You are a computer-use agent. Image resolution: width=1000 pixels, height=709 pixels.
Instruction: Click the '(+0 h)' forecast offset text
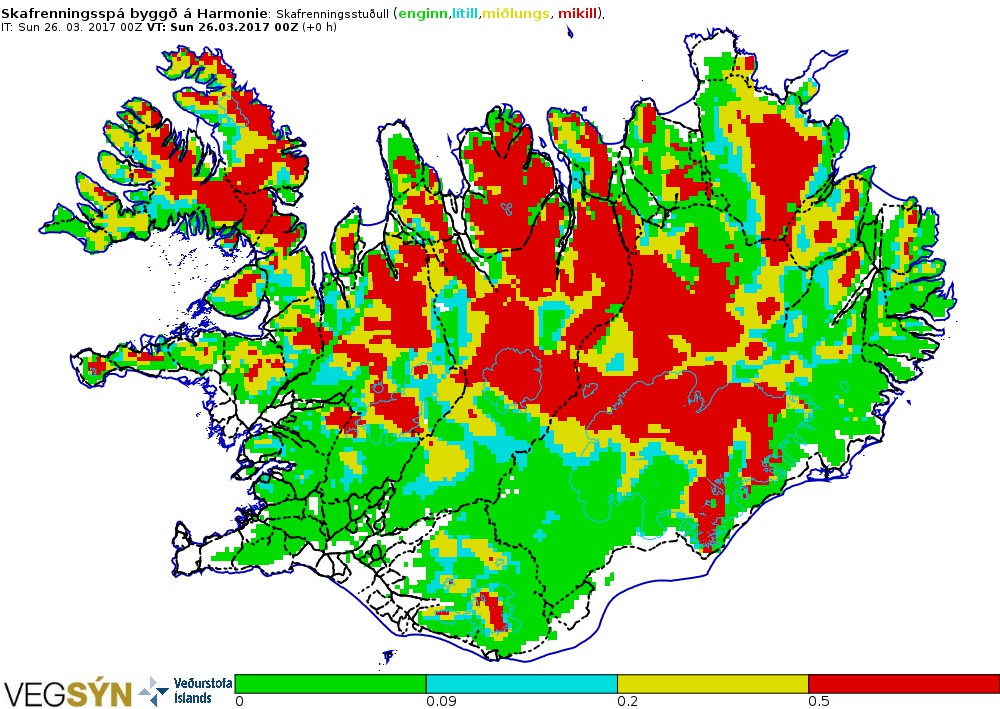pos(320,27)
